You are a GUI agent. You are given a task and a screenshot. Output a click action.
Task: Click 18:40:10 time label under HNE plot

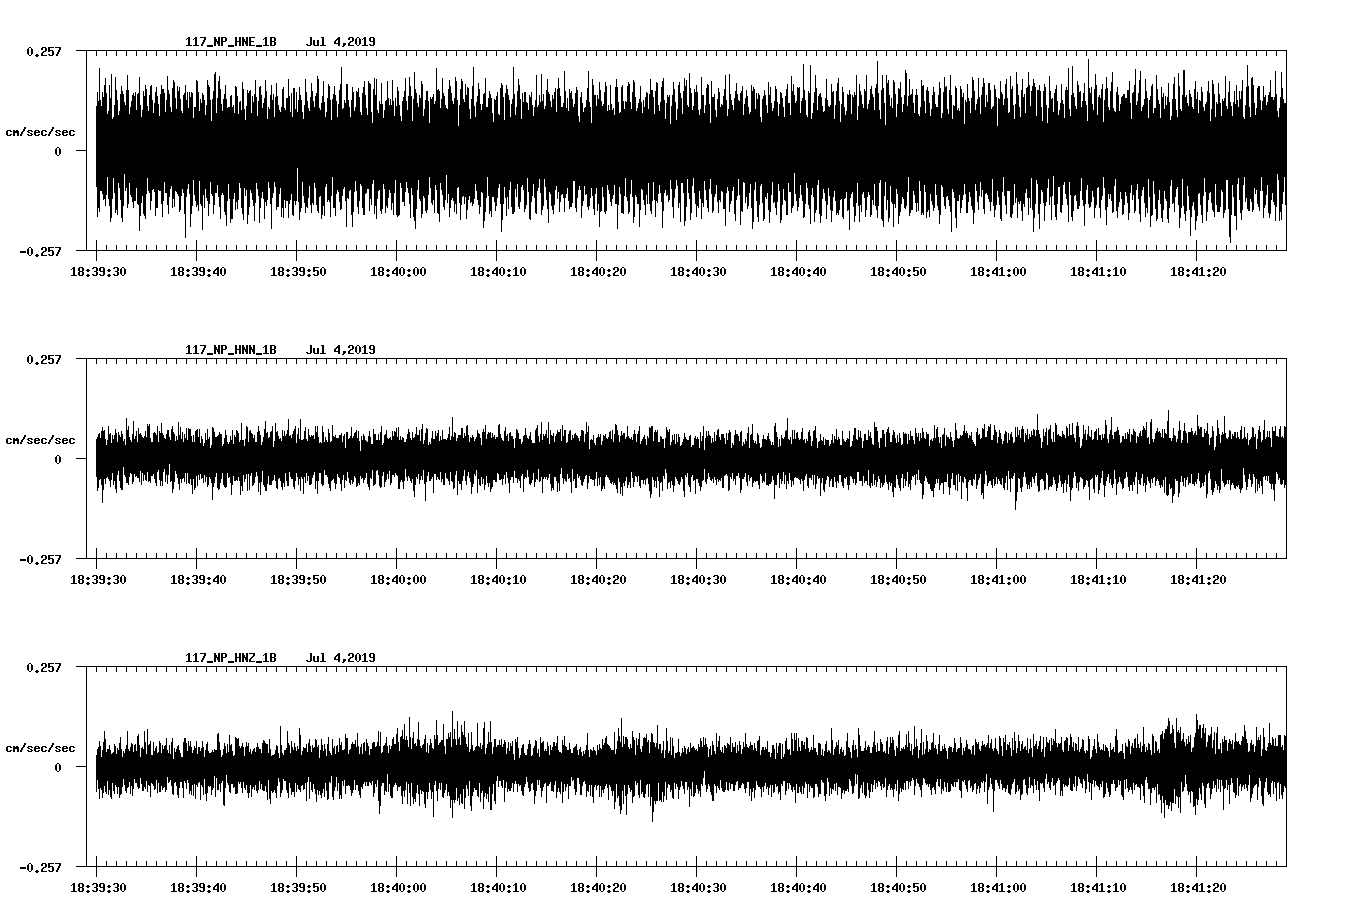click(x=498, y=271)
